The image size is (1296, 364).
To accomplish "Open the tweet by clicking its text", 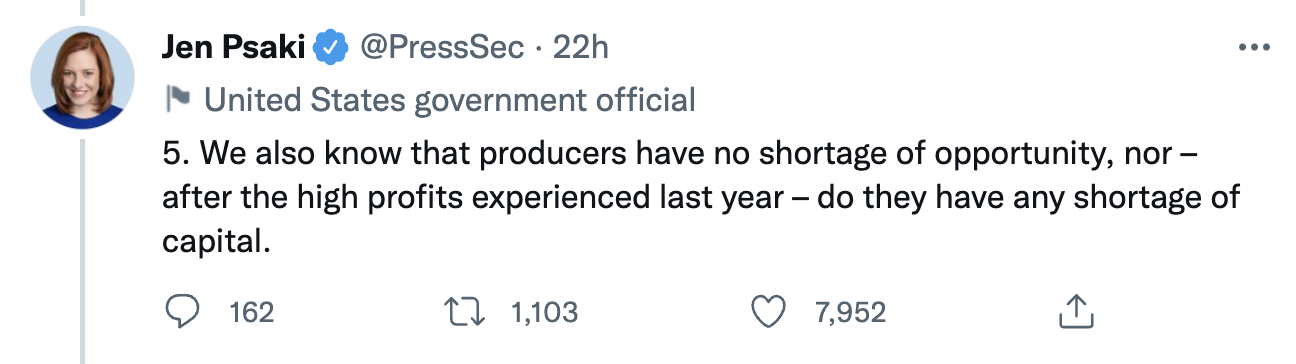I will click(700, 197).
